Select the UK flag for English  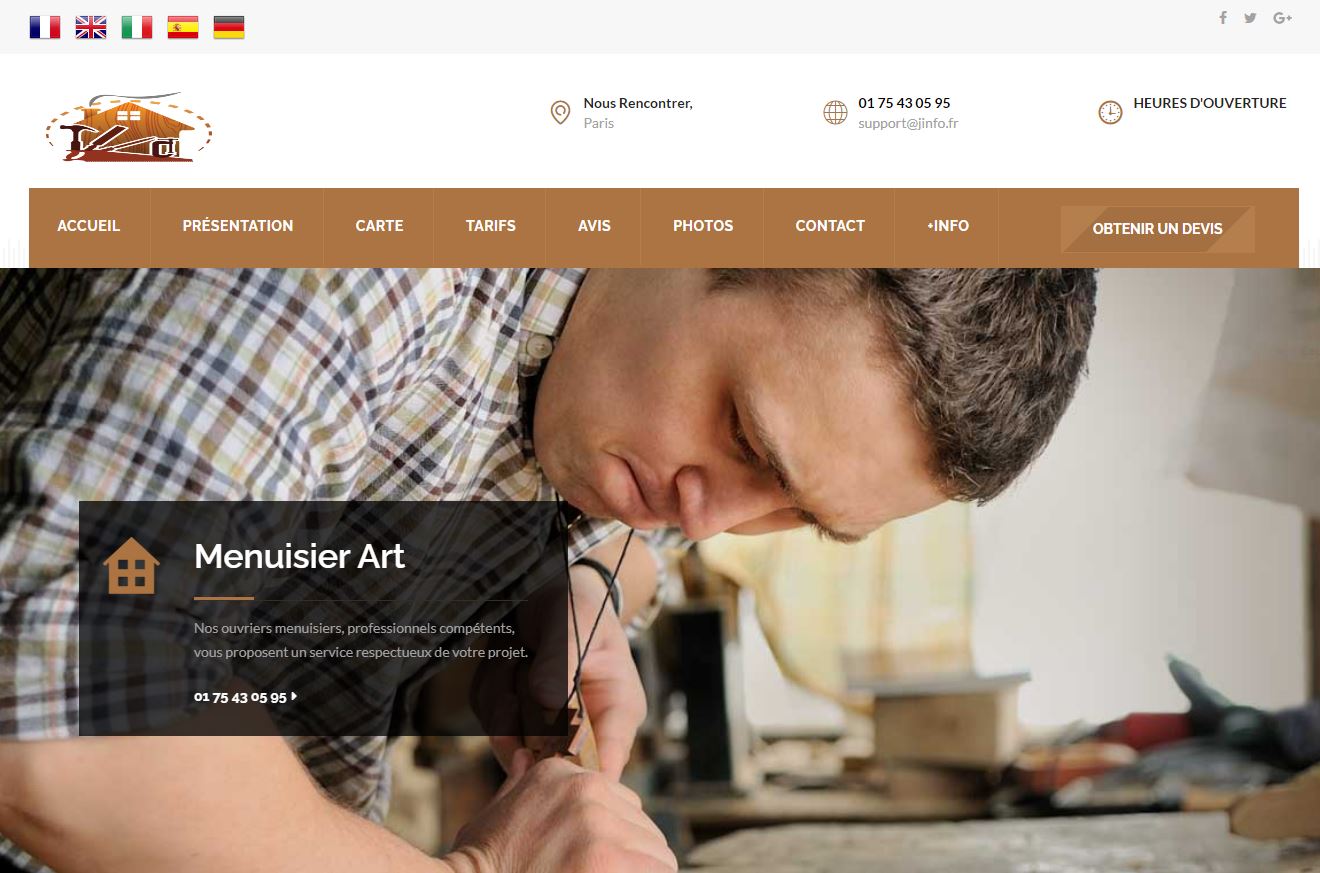point(91,27)
